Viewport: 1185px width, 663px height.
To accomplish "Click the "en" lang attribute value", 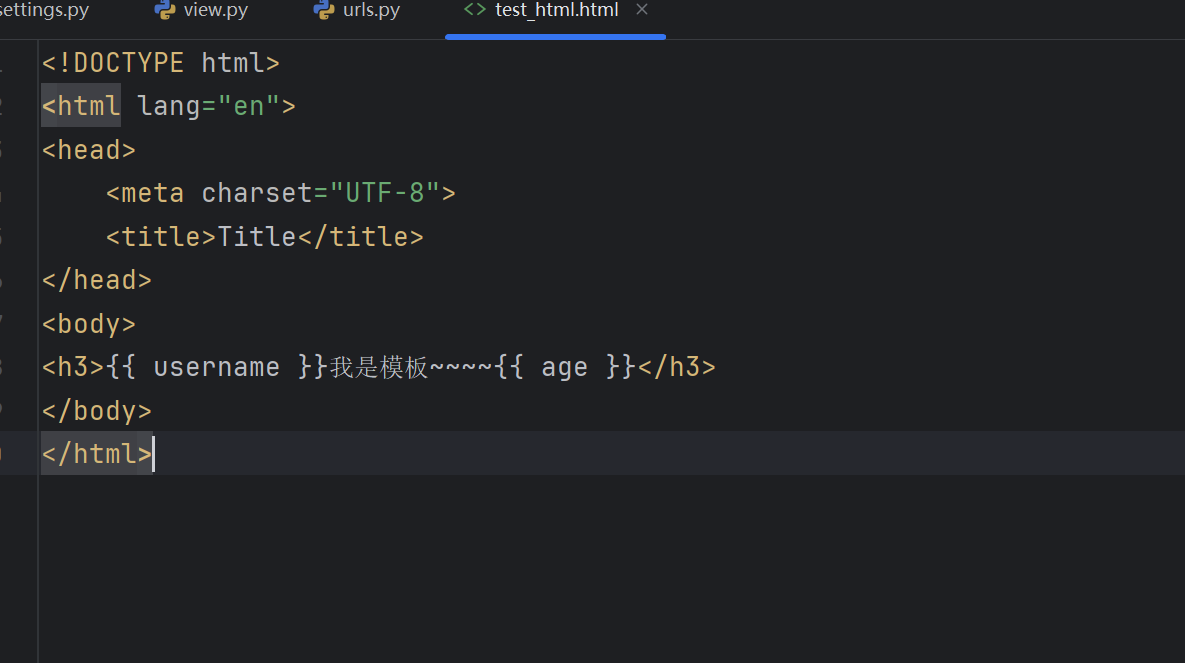I will tap(249, 106).
